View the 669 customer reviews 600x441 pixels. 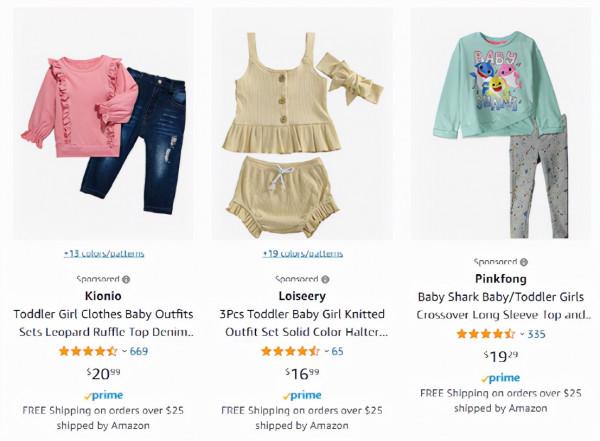point(139,351)
